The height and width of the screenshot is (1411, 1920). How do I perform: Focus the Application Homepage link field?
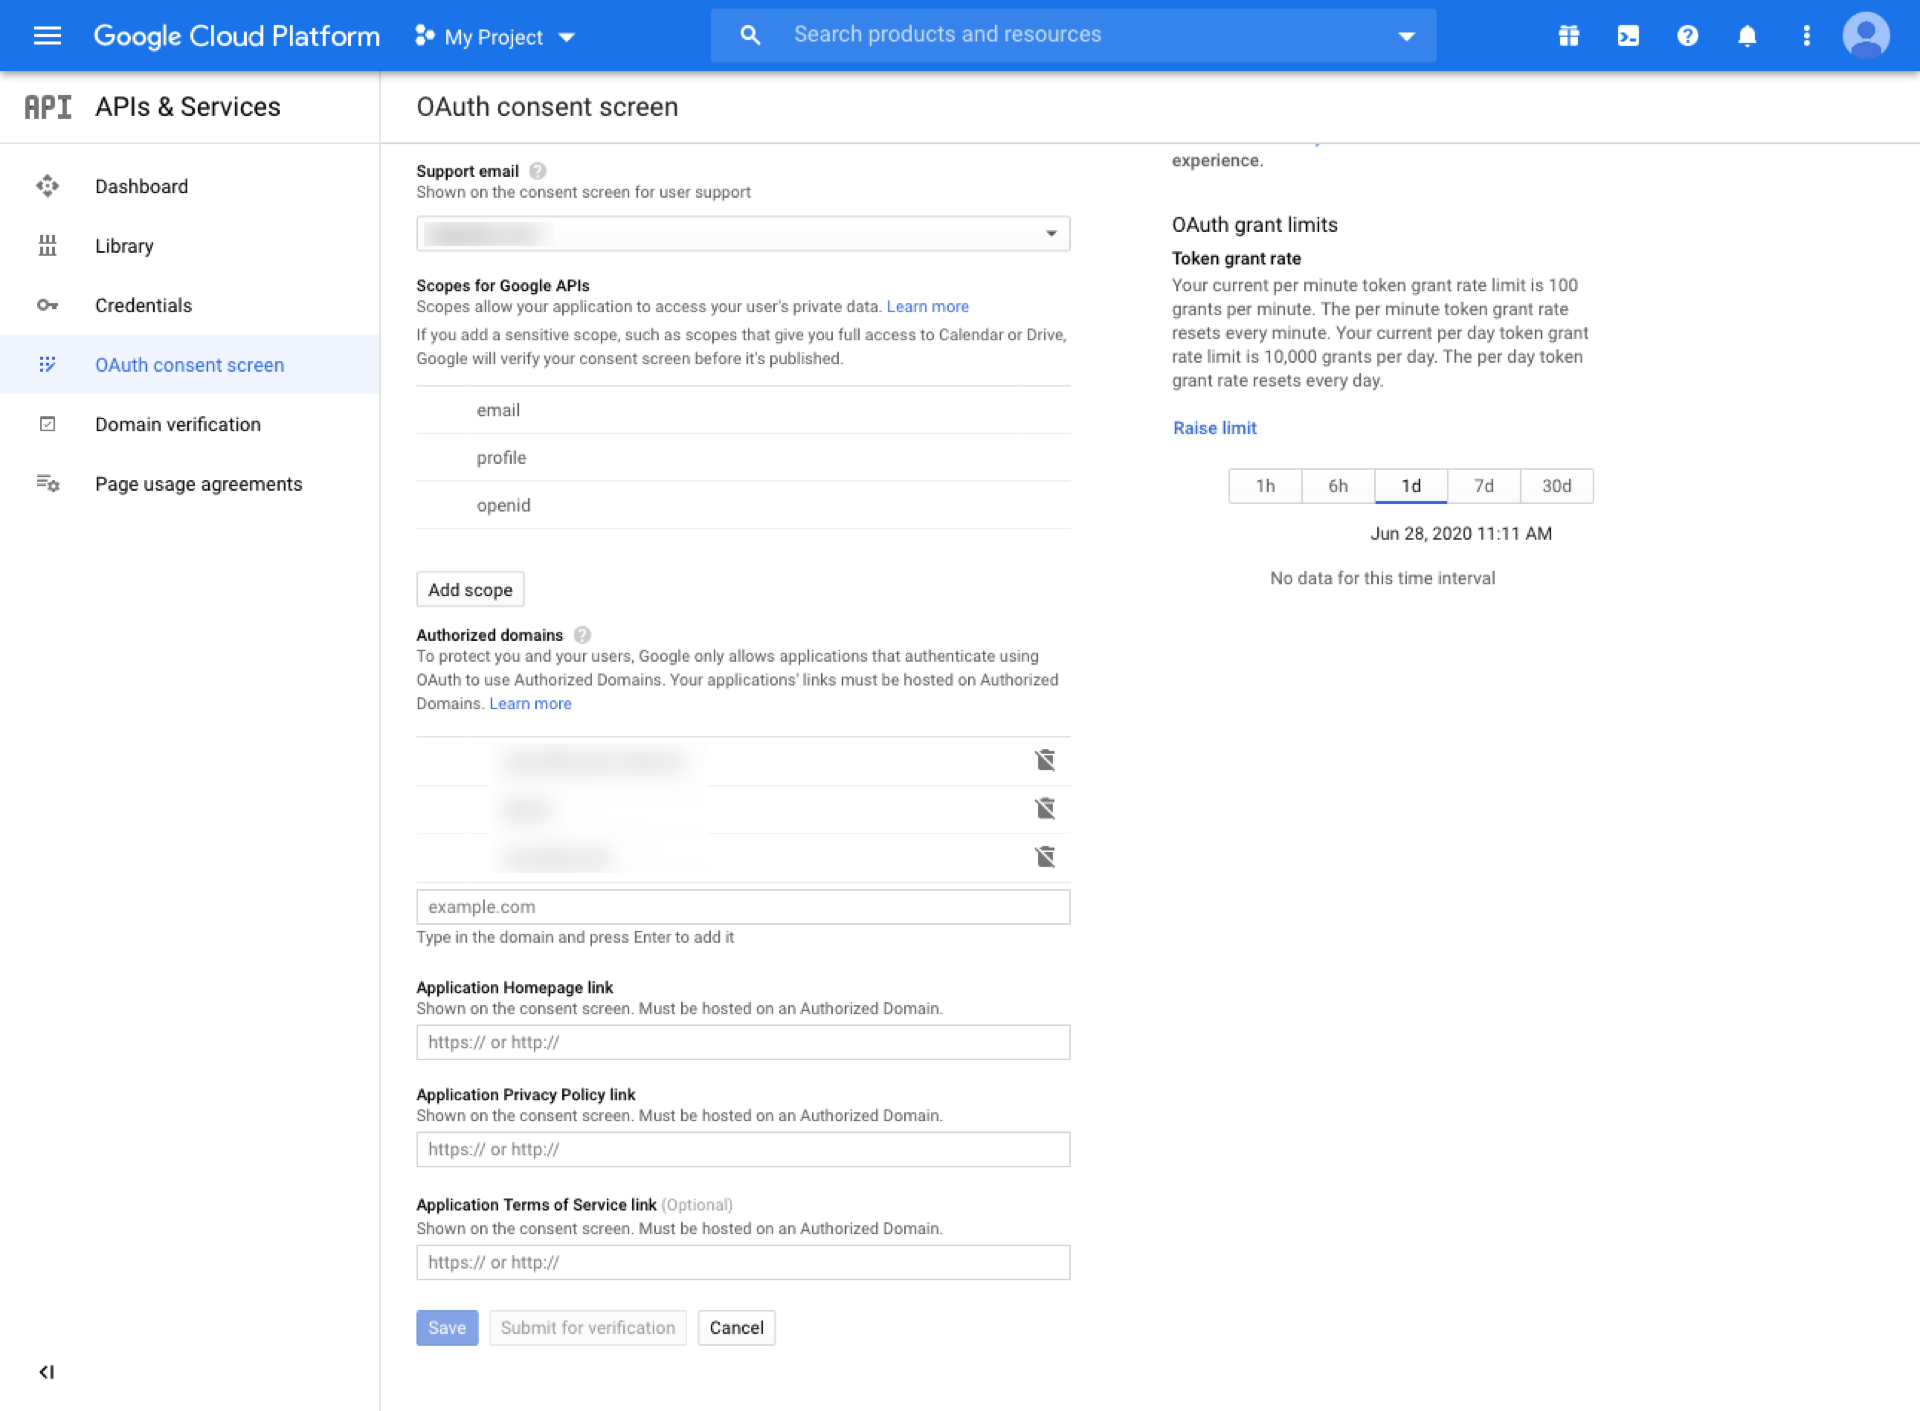tap(743, 1042)
